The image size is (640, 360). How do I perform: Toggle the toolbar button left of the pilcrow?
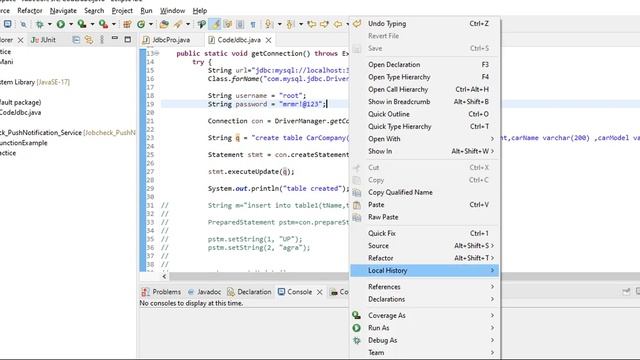[240, 24]
